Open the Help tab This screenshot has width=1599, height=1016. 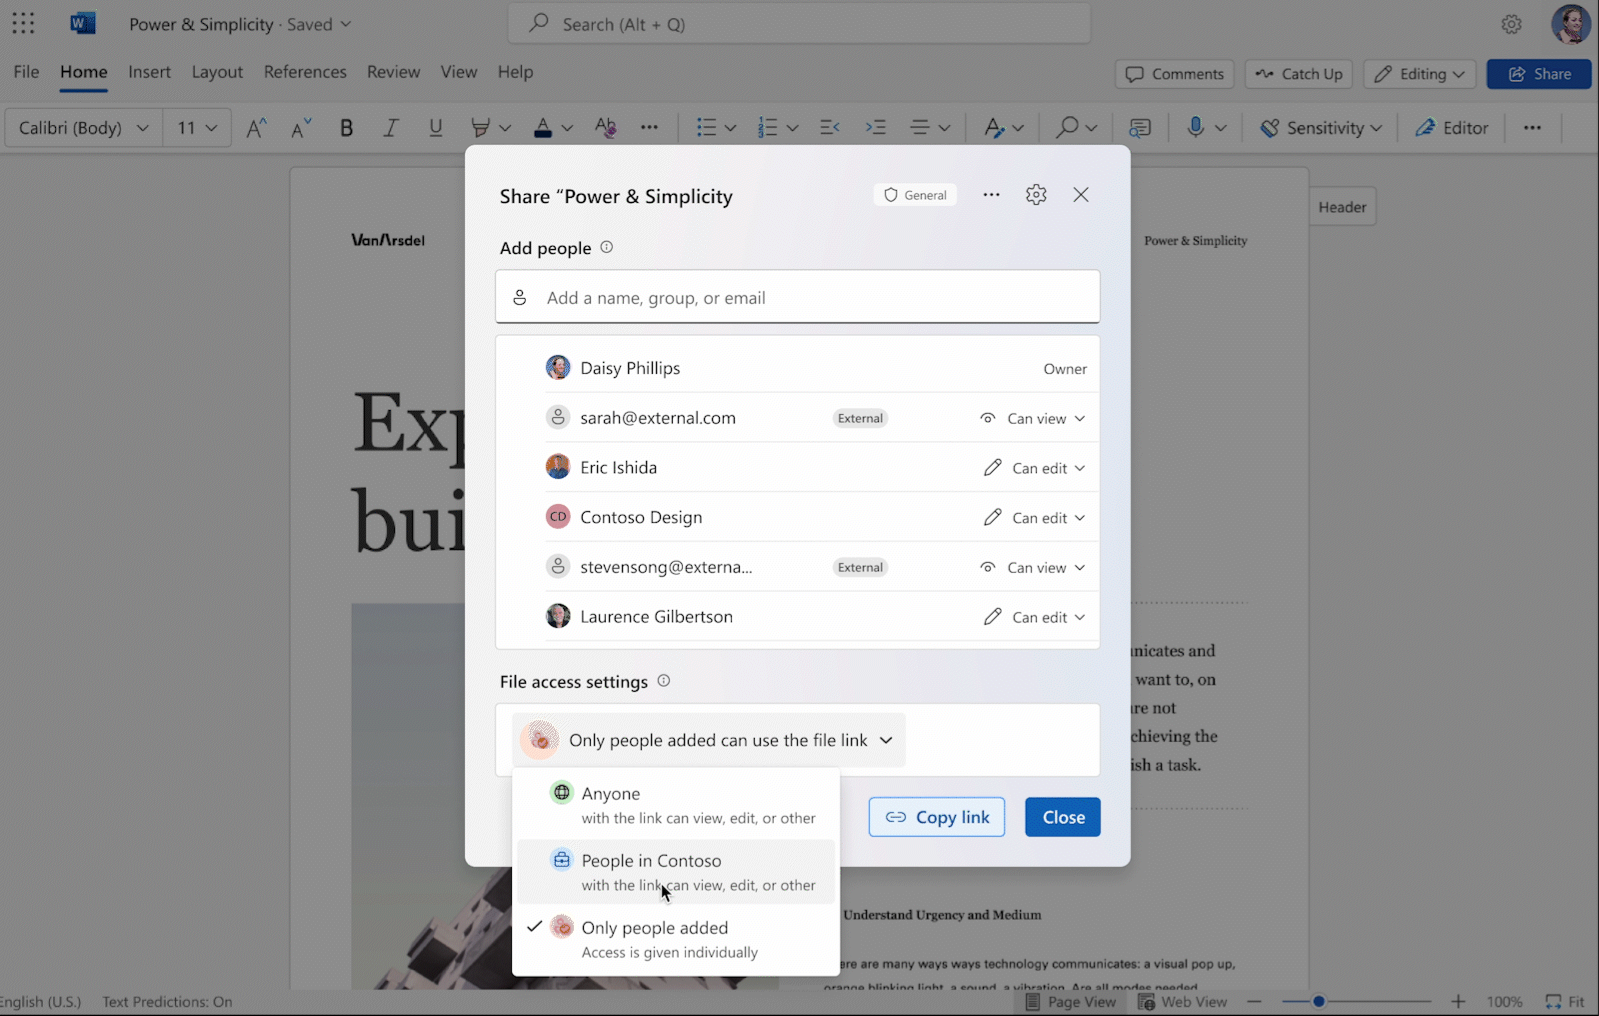point(515,72)
